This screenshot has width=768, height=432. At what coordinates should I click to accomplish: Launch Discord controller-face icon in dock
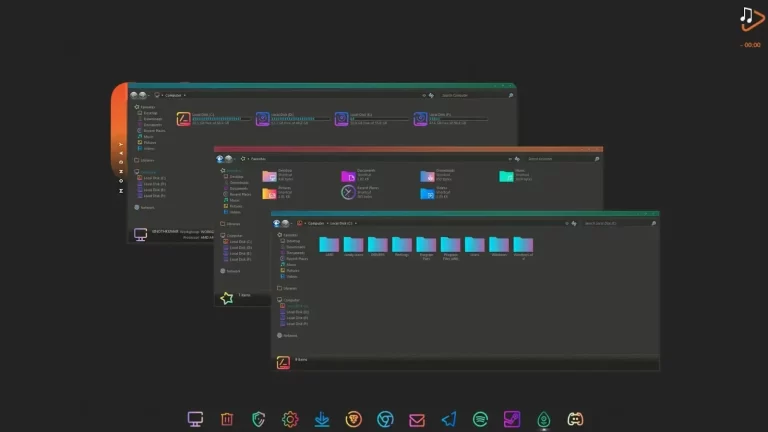pos(576,419)
